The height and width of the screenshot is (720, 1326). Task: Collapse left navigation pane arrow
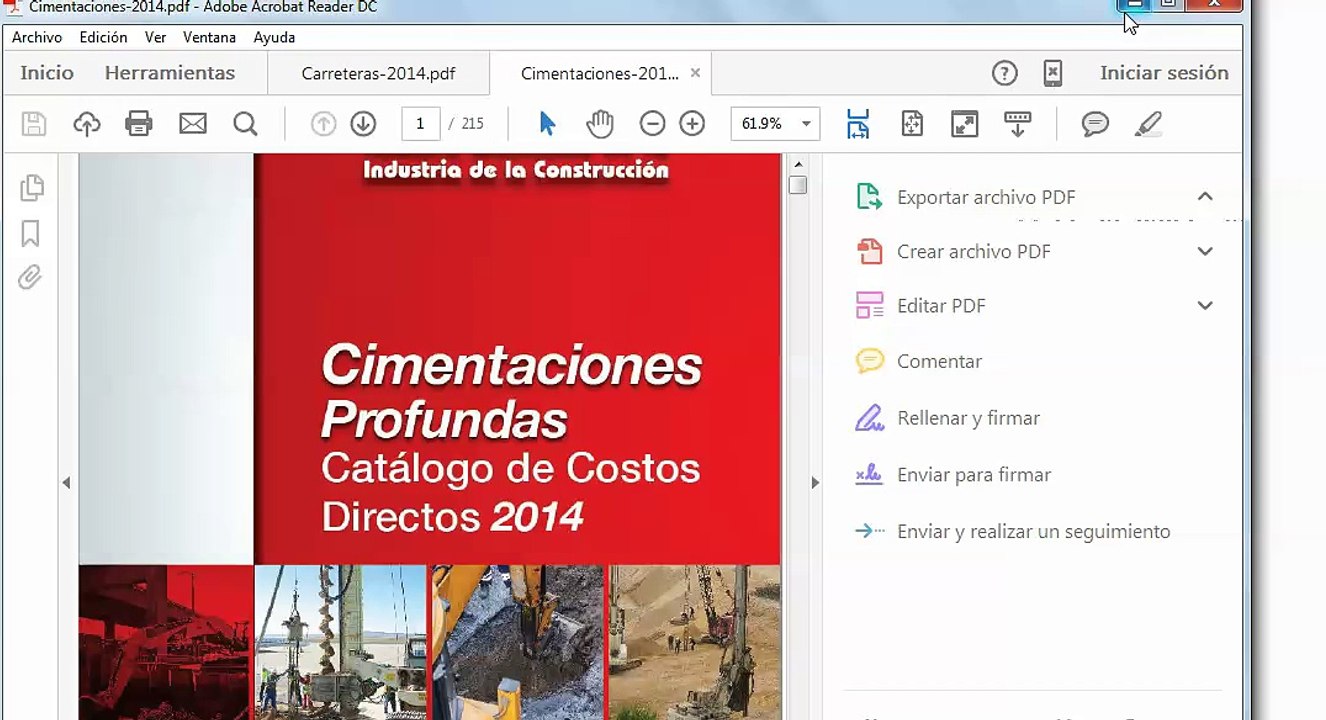click(x=66, y=483)
